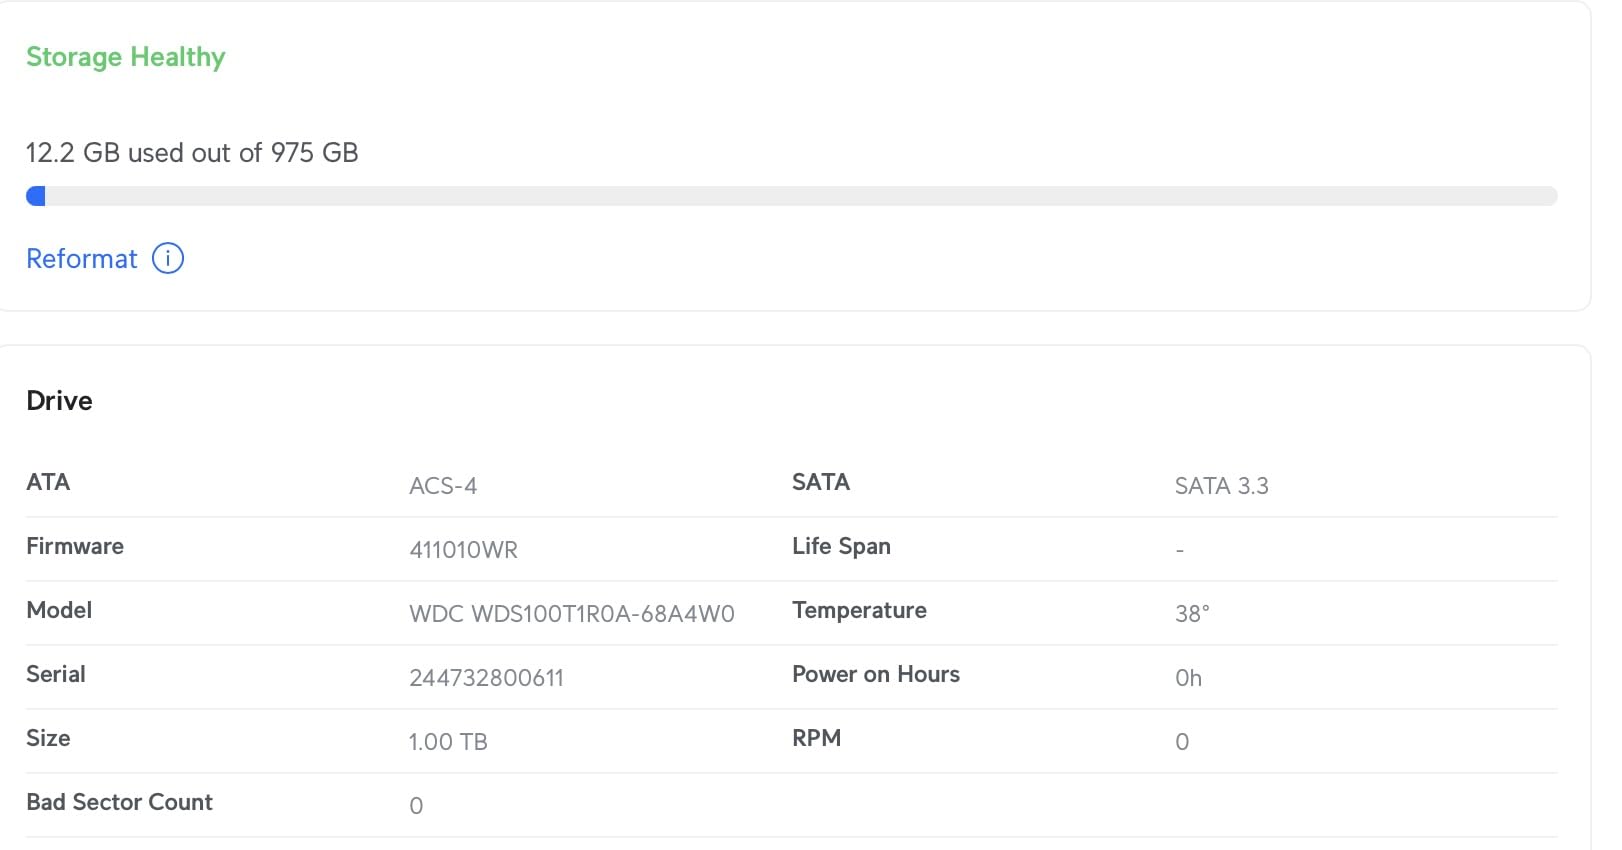Click the 12.2 GB used out of 975 GB text

tap(192, 153)
